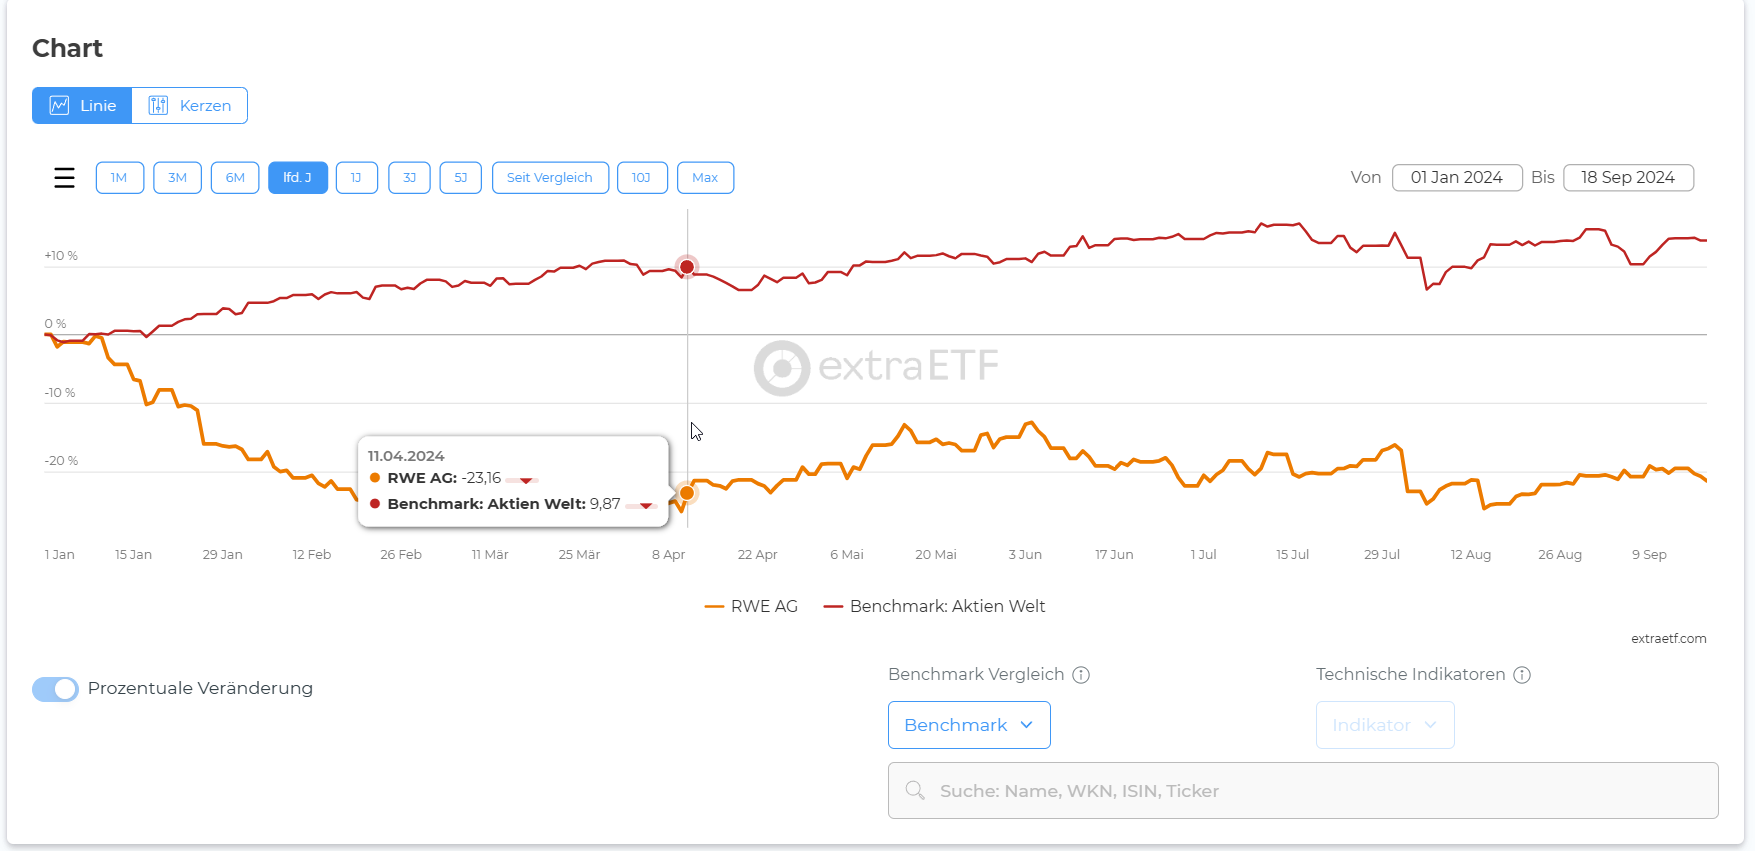Click the magnifier icon in the search field
Viewport: 1755px width, 851px height.
coord(915,791)
